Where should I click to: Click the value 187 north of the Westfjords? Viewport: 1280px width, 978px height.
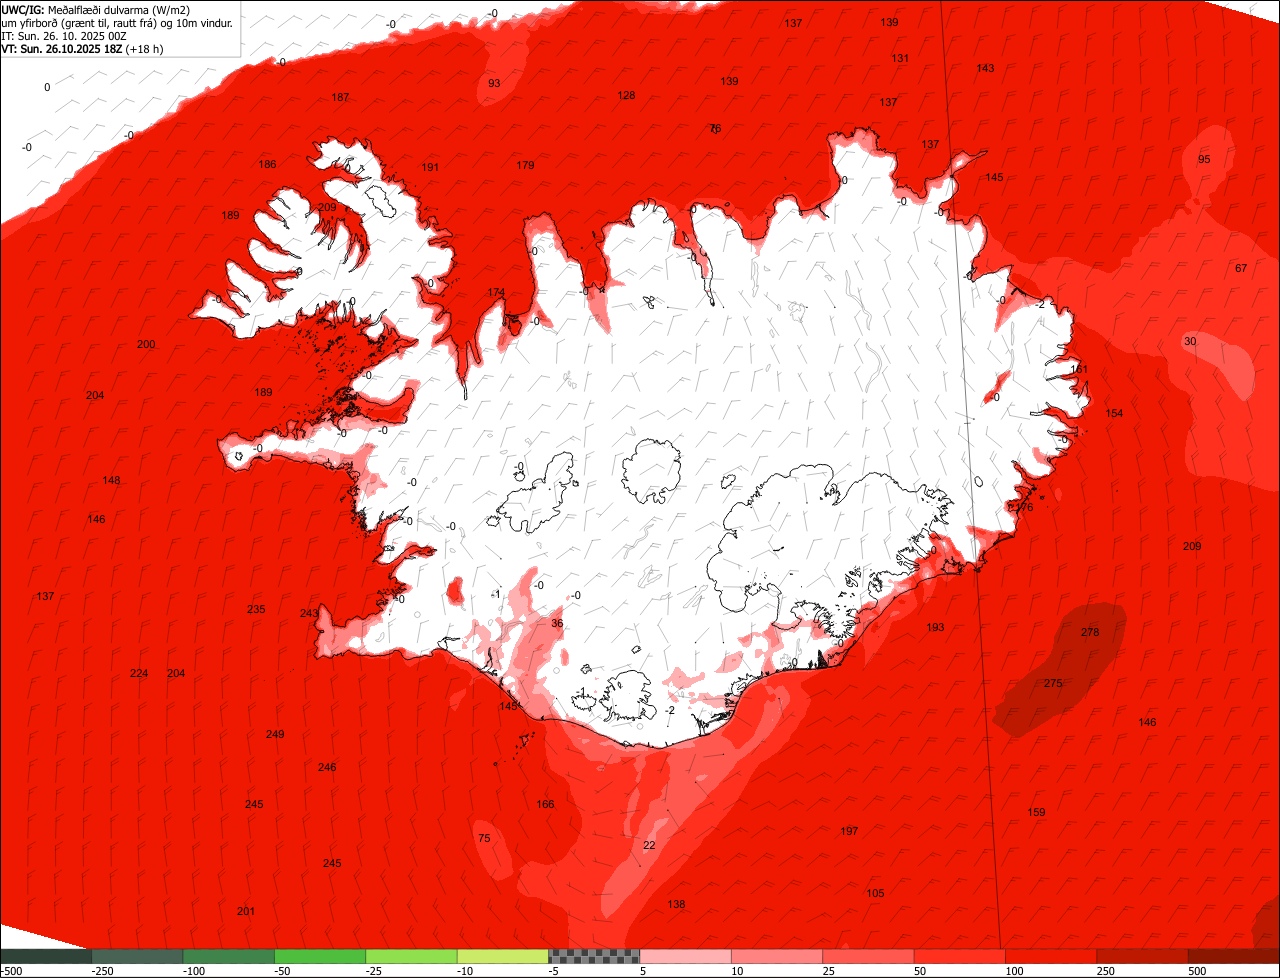pos(340,97)
